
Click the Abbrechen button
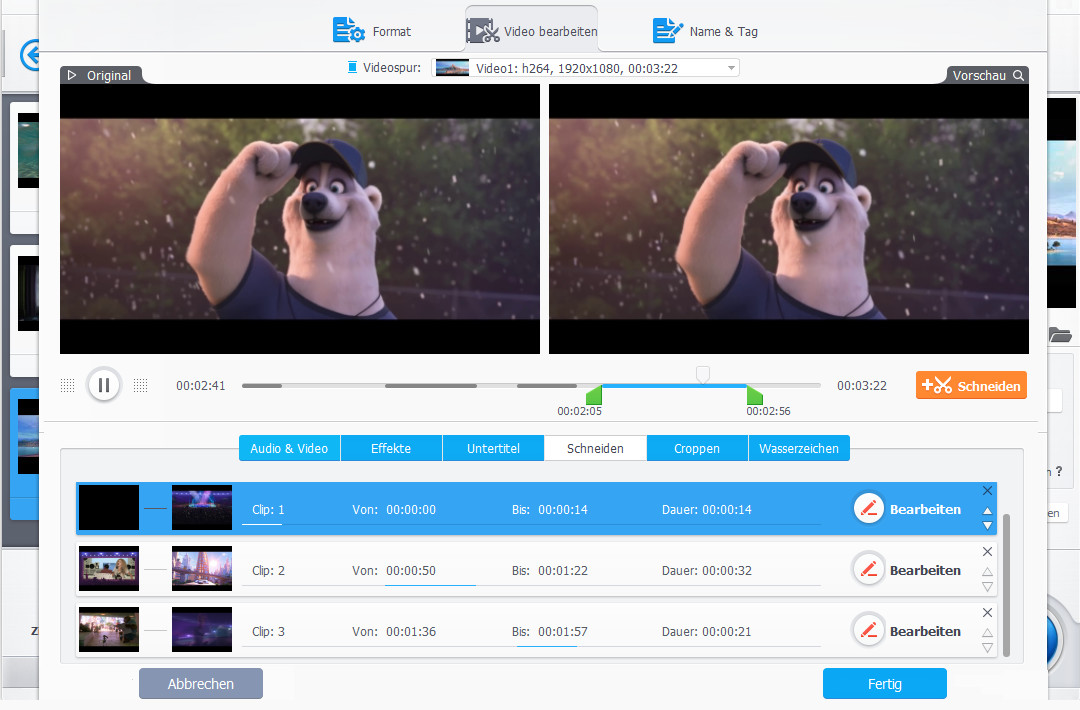[200, 684]
